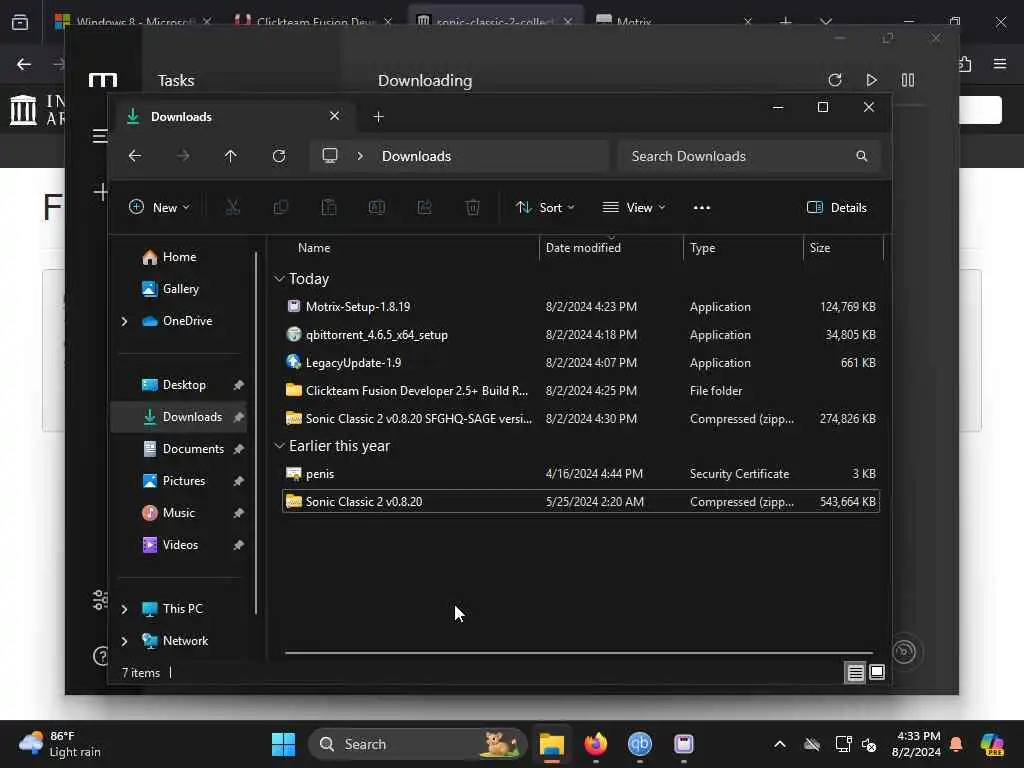Image resolution: width=1024 pixels, height=768 pixels.
Task: Open qBittorrent from the taskbar
Action: (640, 744)
